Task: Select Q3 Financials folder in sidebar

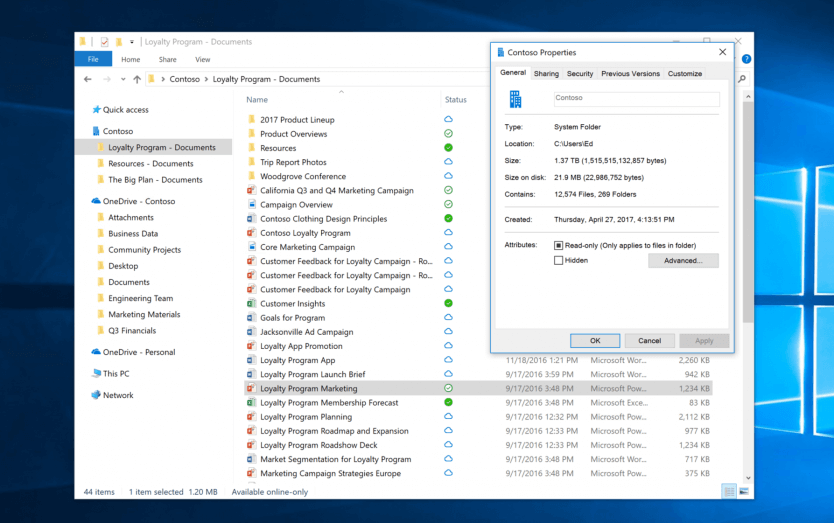Action: tap(132, 330)
